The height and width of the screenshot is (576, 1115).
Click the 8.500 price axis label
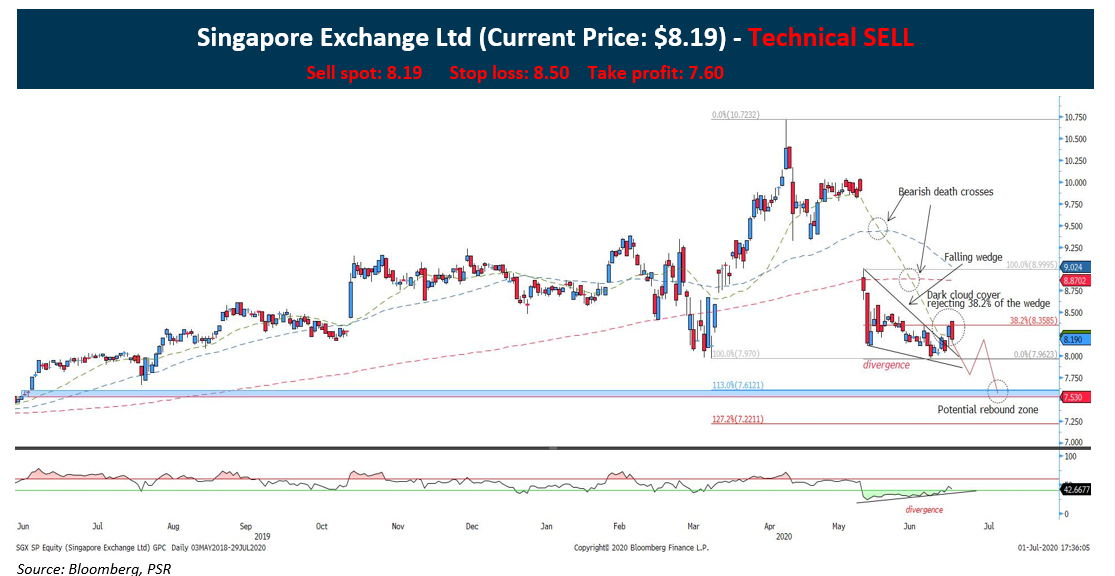click(1076, 313)
